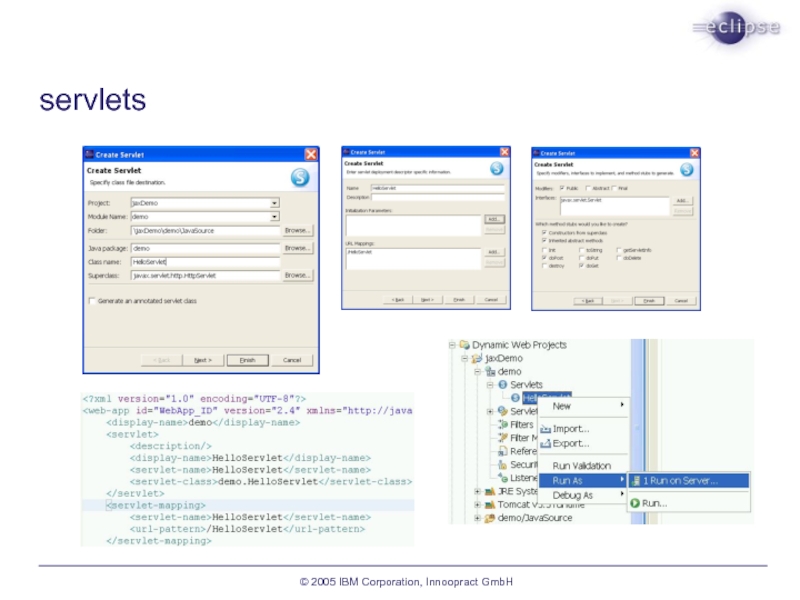The width and height of the screenshot is (800, 600).
Task: Open the Project combo box dropdown
Action: (274, 203)
